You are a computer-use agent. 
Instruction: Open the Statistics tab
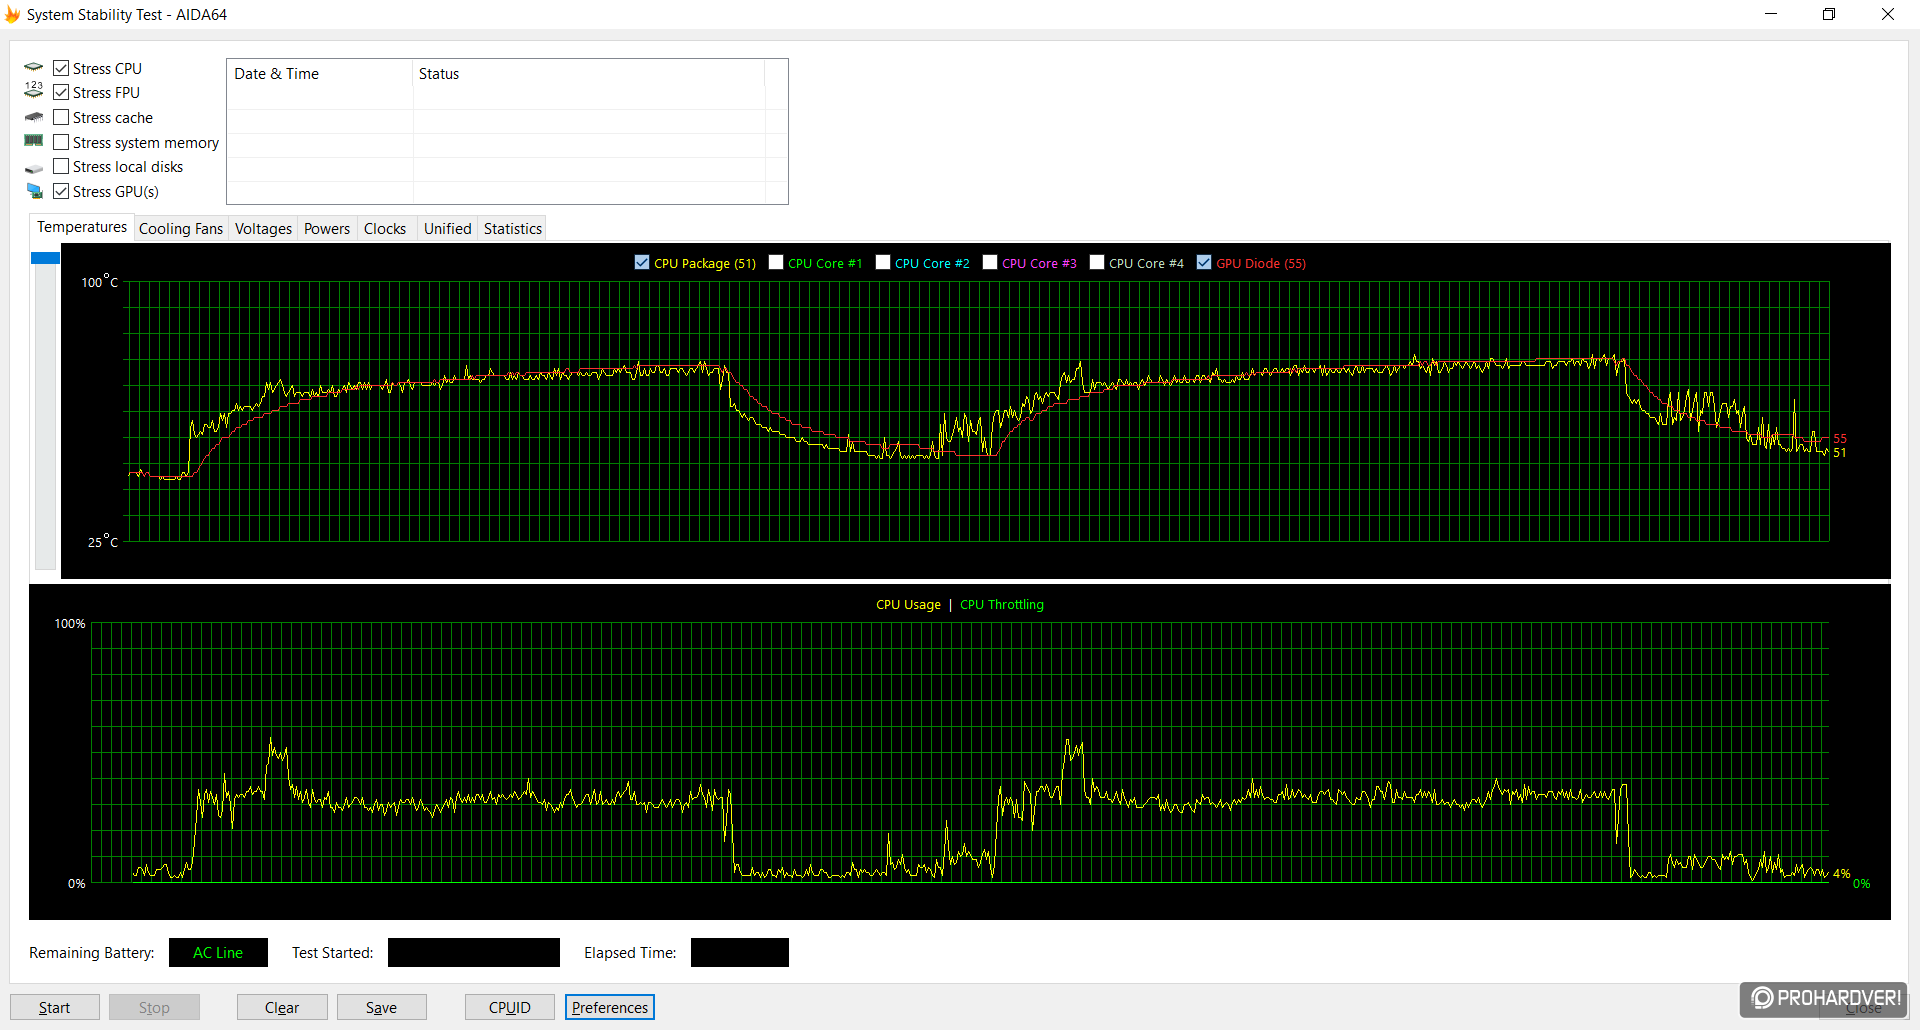click(513, 229)
